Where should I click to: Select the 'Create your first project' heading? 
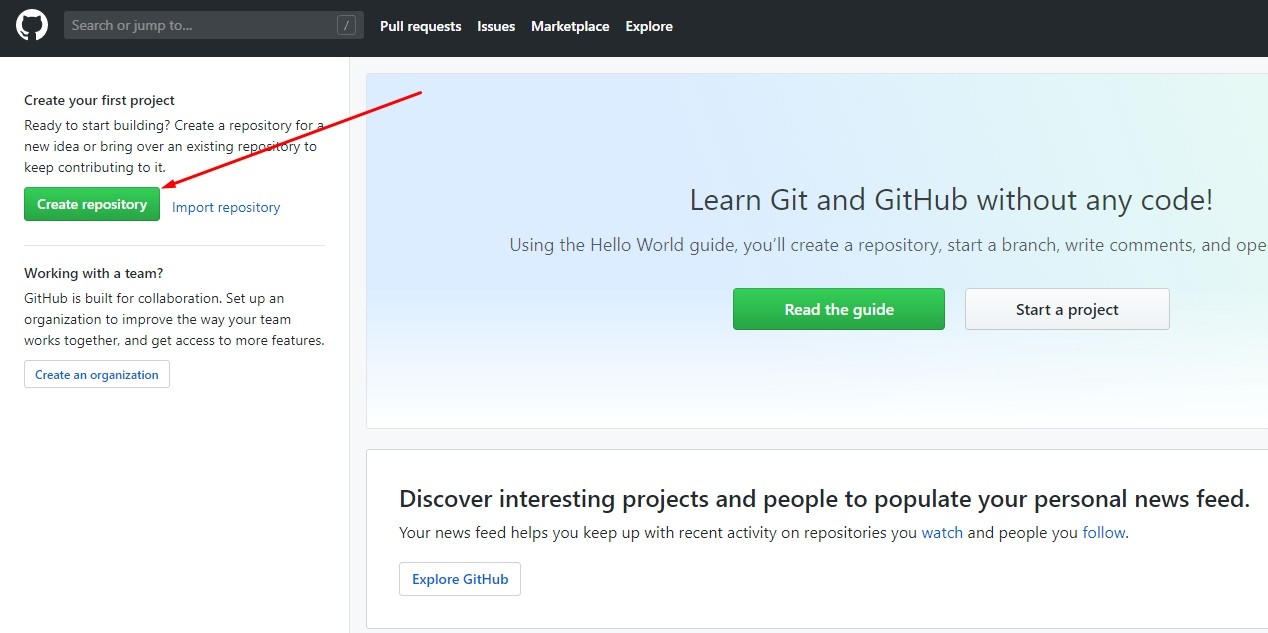click(x=99, y=100)
